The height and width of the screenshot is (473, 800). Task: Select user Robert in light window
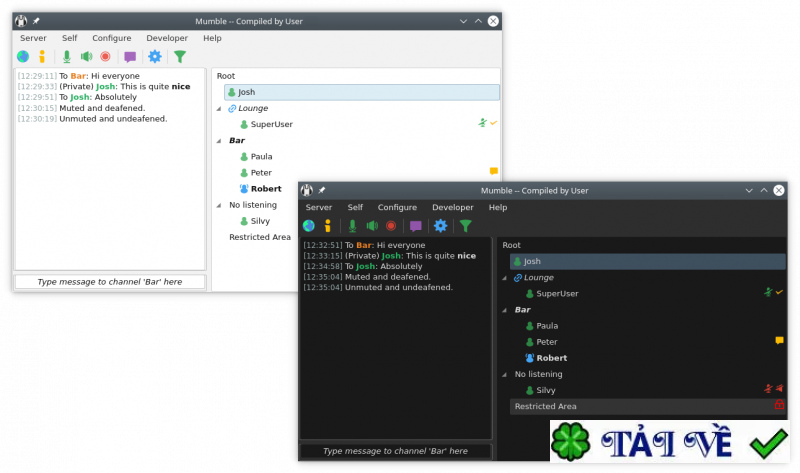coord(266,188)
